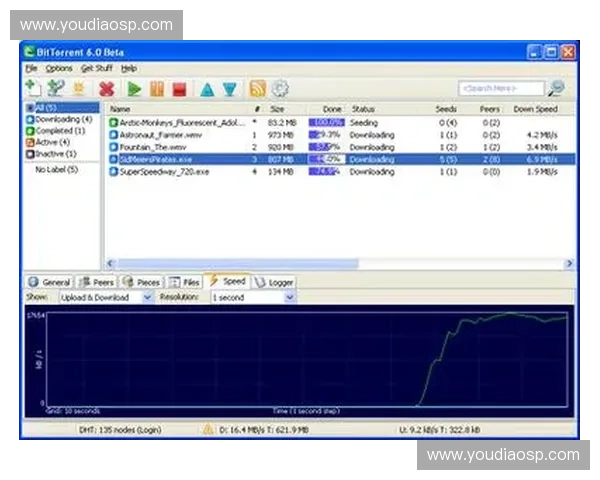Select Active (4) category
Image resolution: width=600 pixels, height=480 pixels.
pos(48,142)
